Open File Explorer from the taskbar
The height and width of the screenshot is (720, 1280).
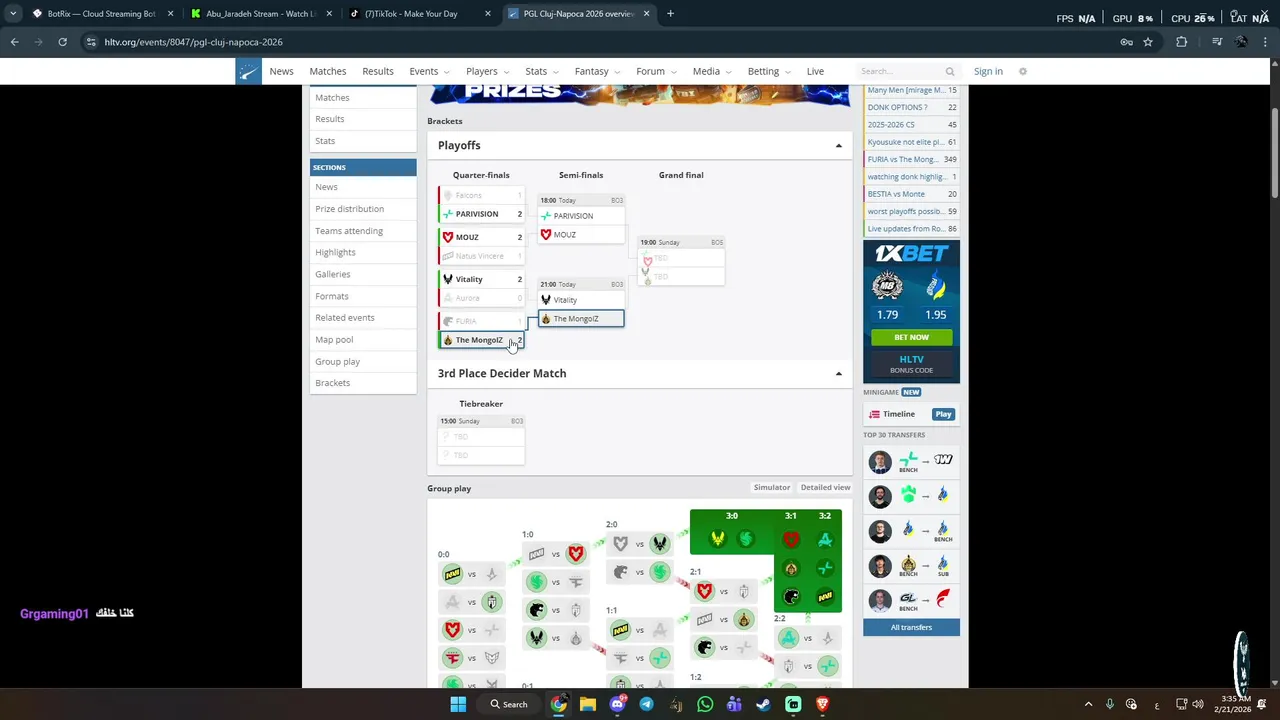coord(588,704)
